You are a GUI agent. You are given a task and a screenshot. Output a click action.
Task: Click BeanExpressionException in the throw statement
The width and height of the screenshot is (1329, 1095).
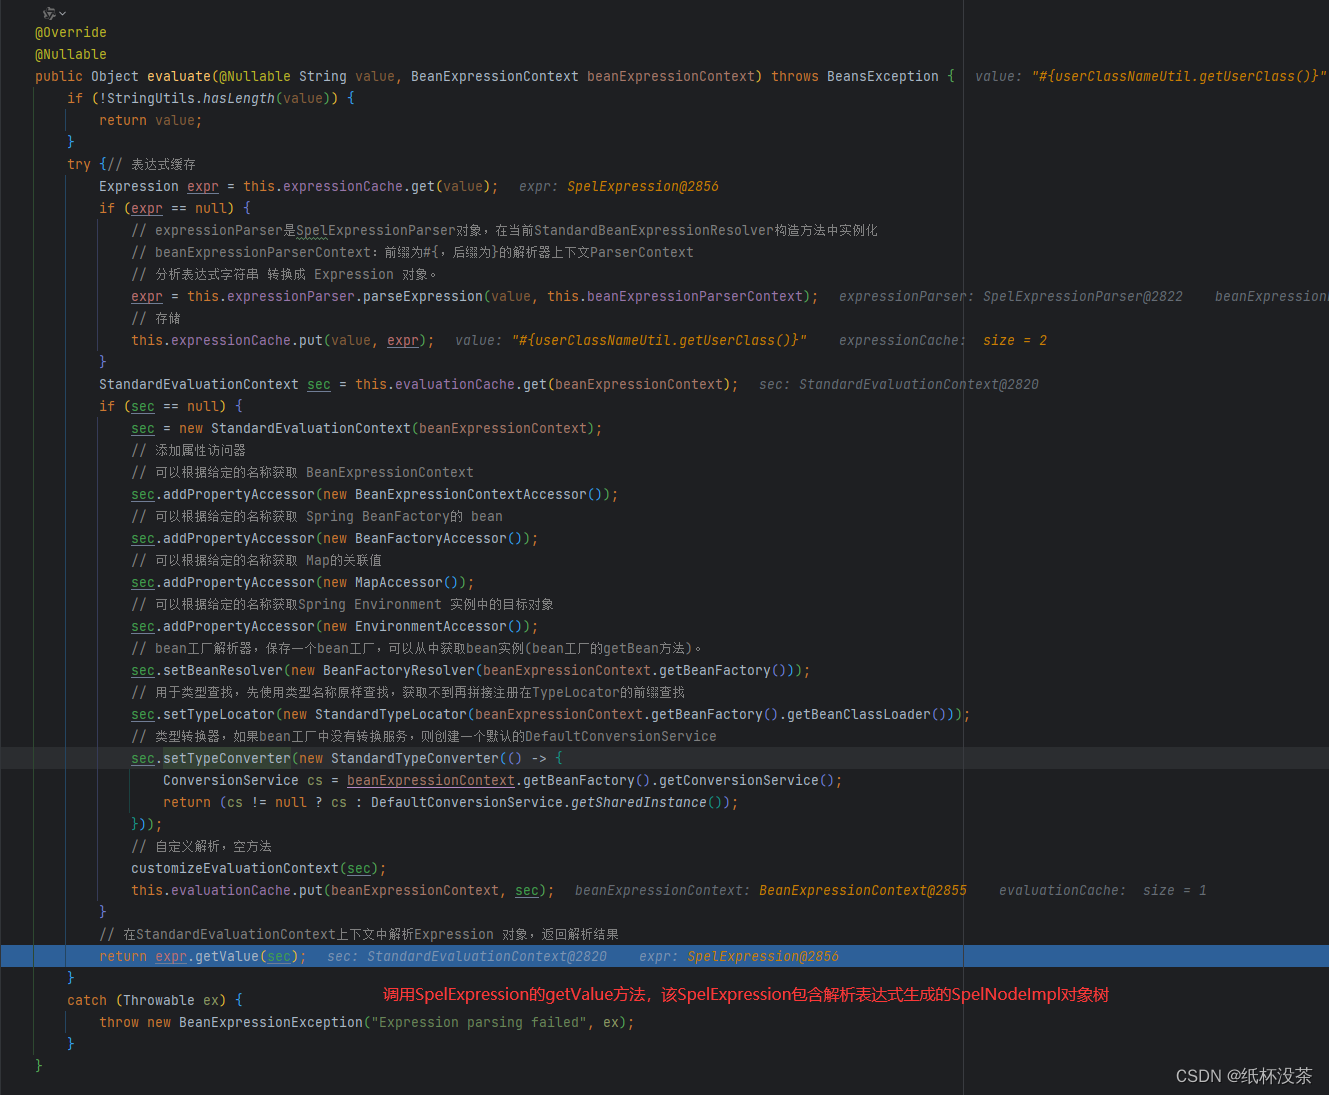click(271, 1022)
